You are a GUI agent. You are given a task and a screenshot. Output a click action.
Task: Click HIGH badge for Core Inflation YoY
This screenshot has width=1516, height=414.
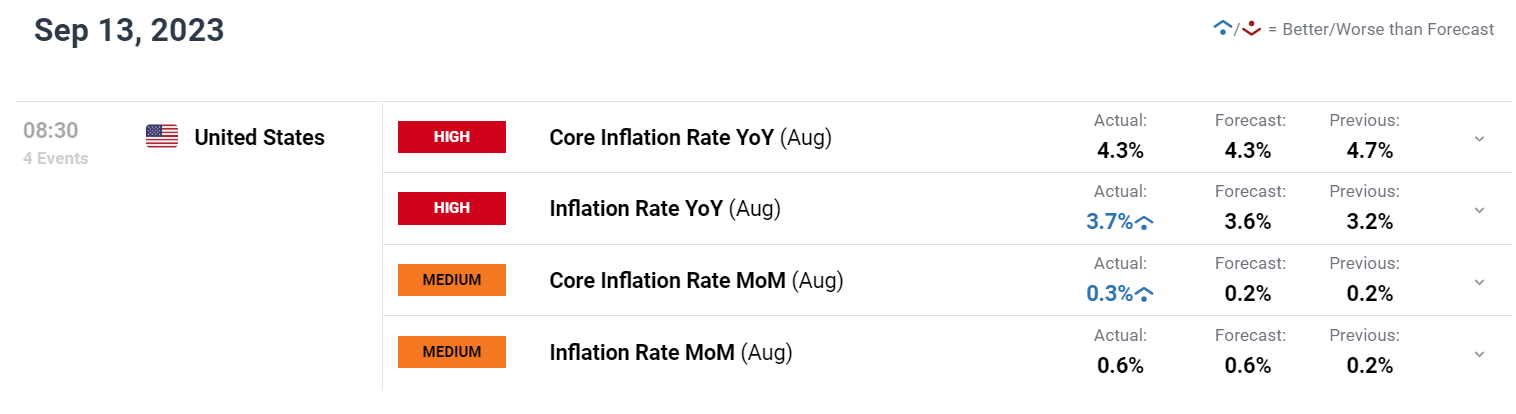pyautogui.click(x=452, y=137)
